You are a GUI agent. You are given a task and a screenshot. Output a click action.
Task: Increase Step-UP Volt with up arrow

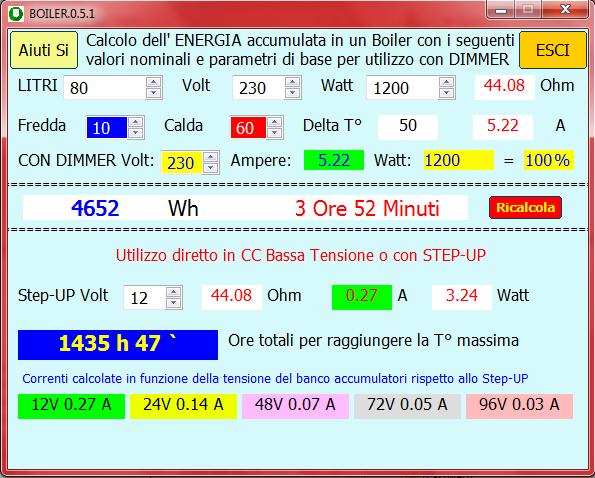click(x=174, y=292)
